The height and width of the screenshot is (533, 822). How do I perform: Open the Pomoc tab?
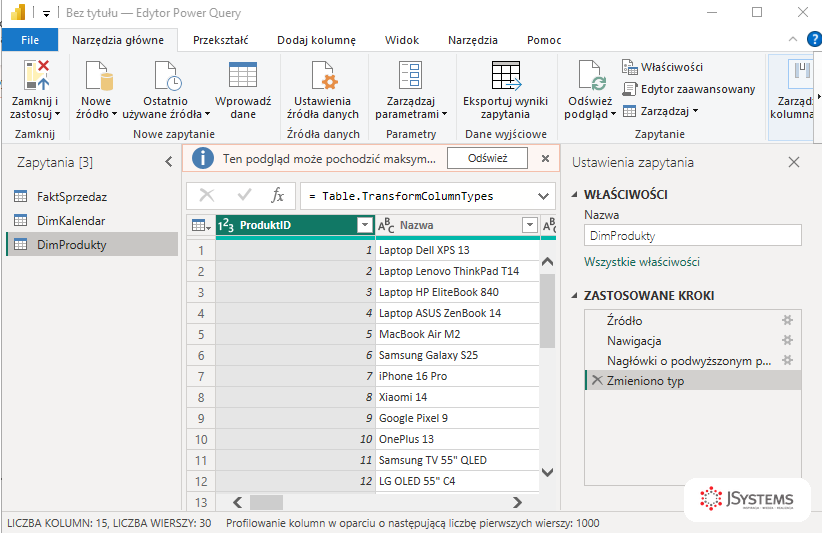pyautogui.click(x=544, y=40)
